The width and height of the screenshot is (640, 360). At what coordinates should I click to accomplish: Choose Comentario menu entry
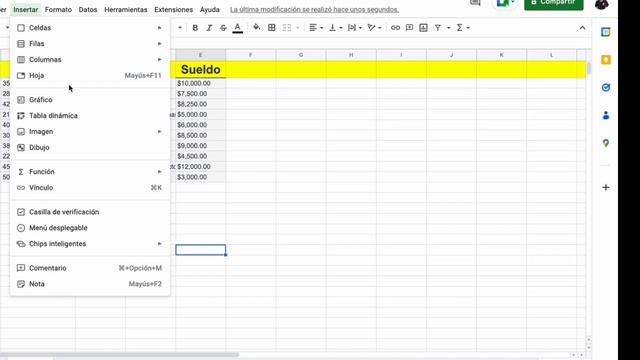90,268
